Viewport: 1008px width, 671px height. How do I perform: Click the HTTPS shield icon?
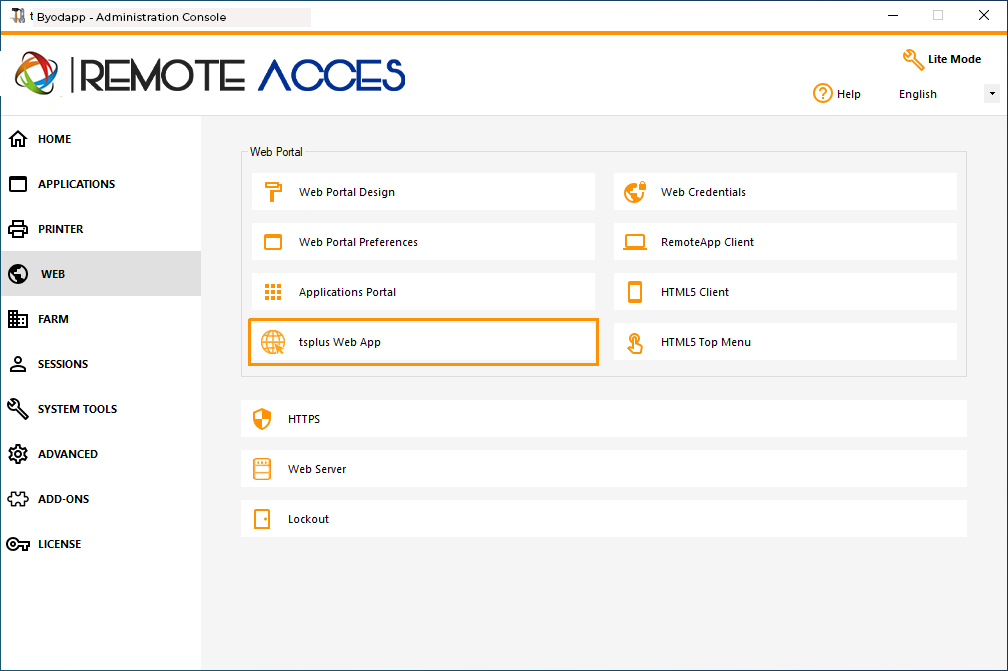pyautogui.click(x=262, y=419)
